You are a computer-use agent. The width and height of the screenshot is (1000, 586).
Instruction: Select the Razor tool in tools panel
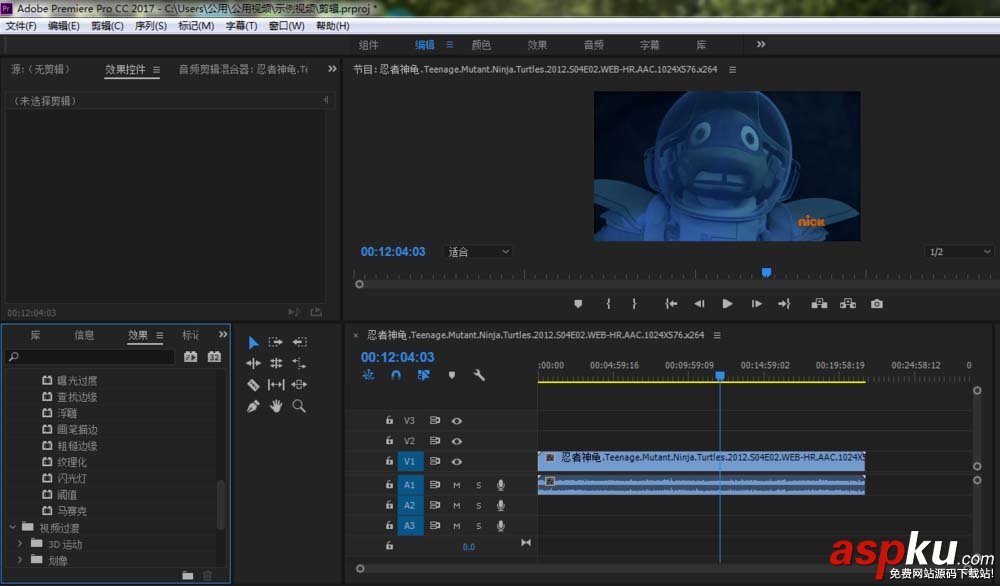(x=253, y=385)
